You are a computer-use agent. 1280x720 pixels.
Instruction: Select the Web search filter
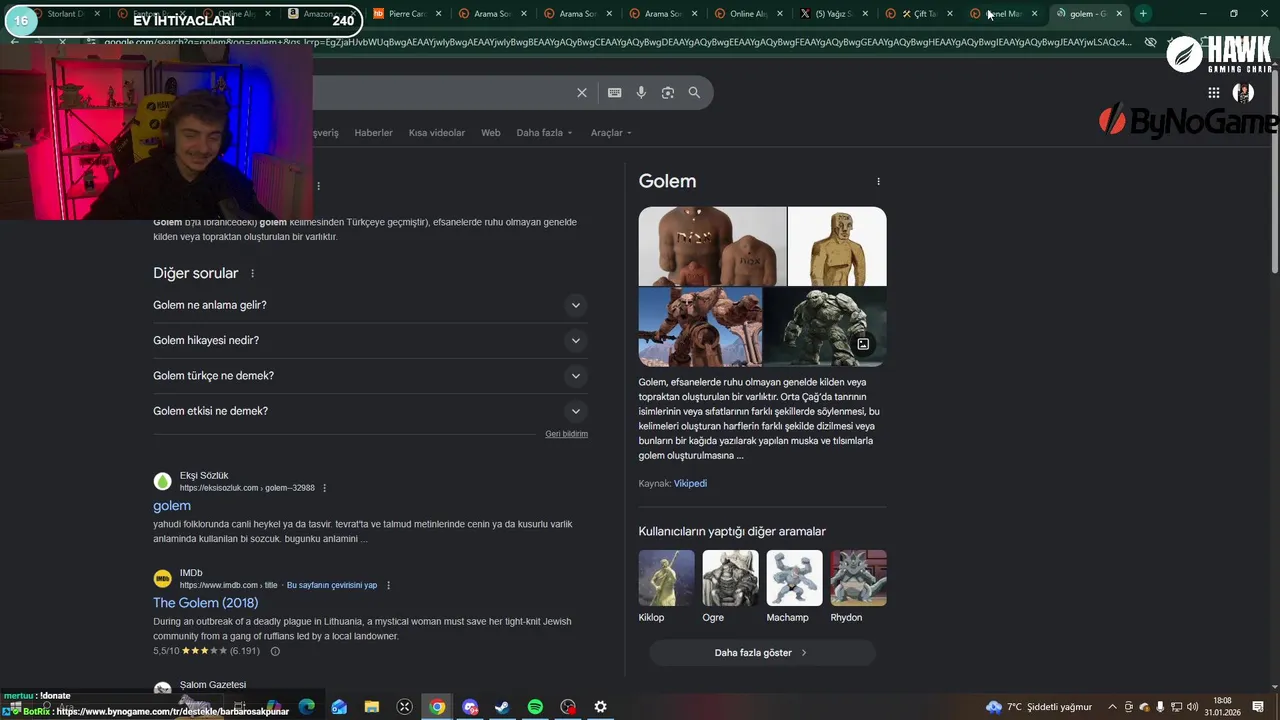pos(490,133)
